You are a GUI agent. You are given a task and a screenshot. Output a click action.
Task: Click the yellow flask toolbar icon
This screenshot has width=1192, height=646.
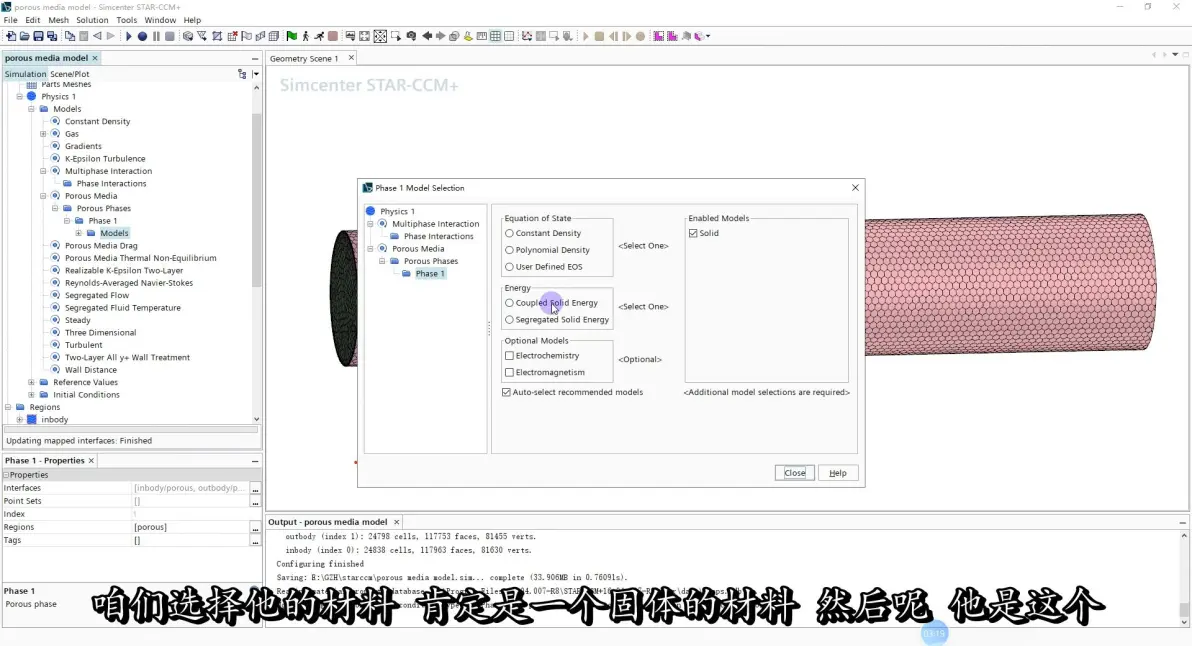(x=468, y=36)
